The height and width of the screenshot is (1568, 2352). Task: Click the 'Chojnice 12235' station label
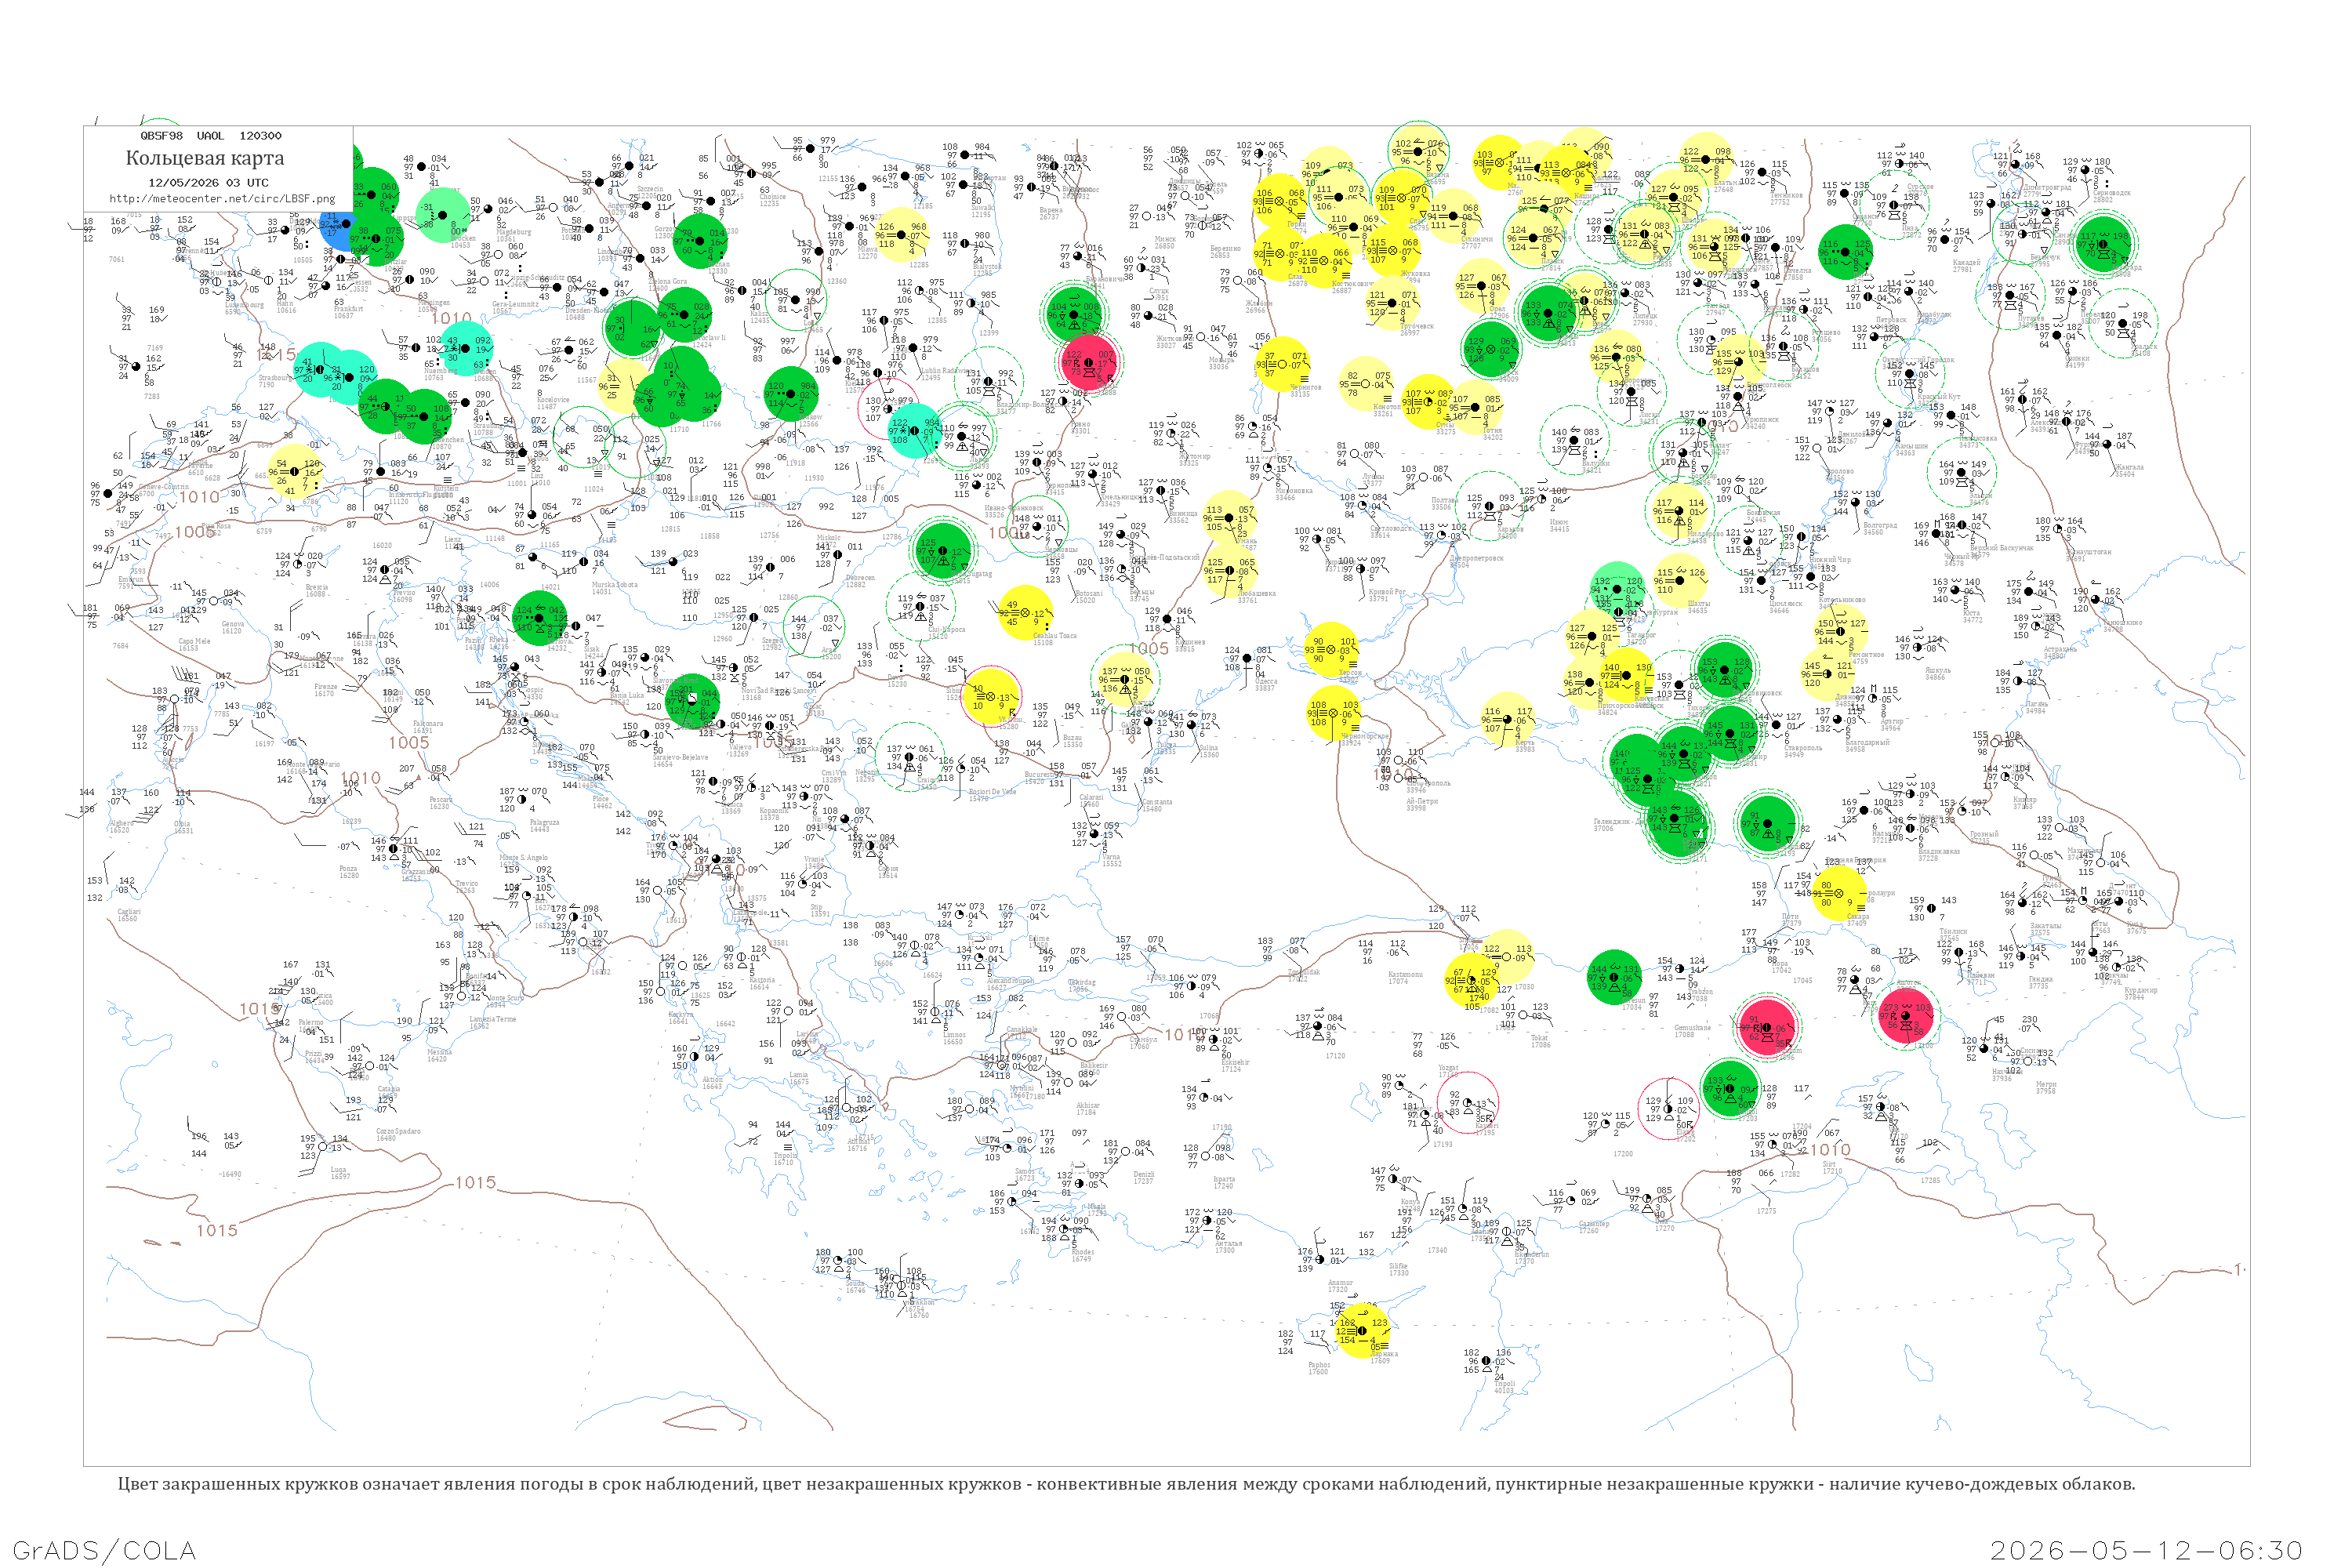click(x=772, y=200)
